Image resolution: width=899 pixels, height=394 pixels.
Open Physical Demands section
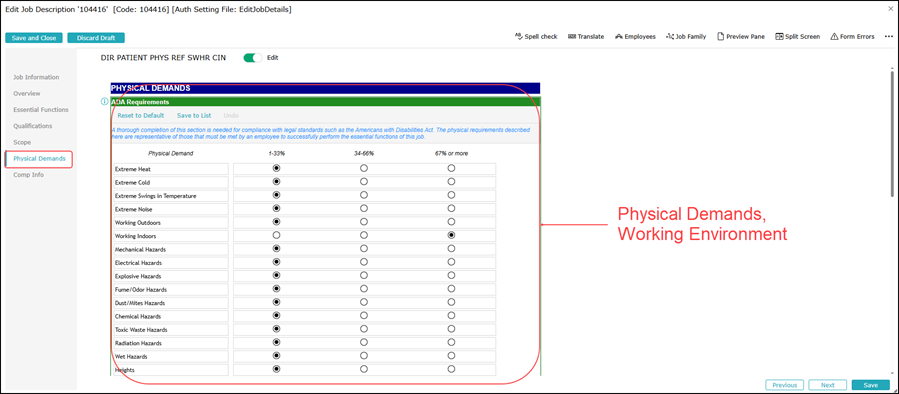(40, 158)
